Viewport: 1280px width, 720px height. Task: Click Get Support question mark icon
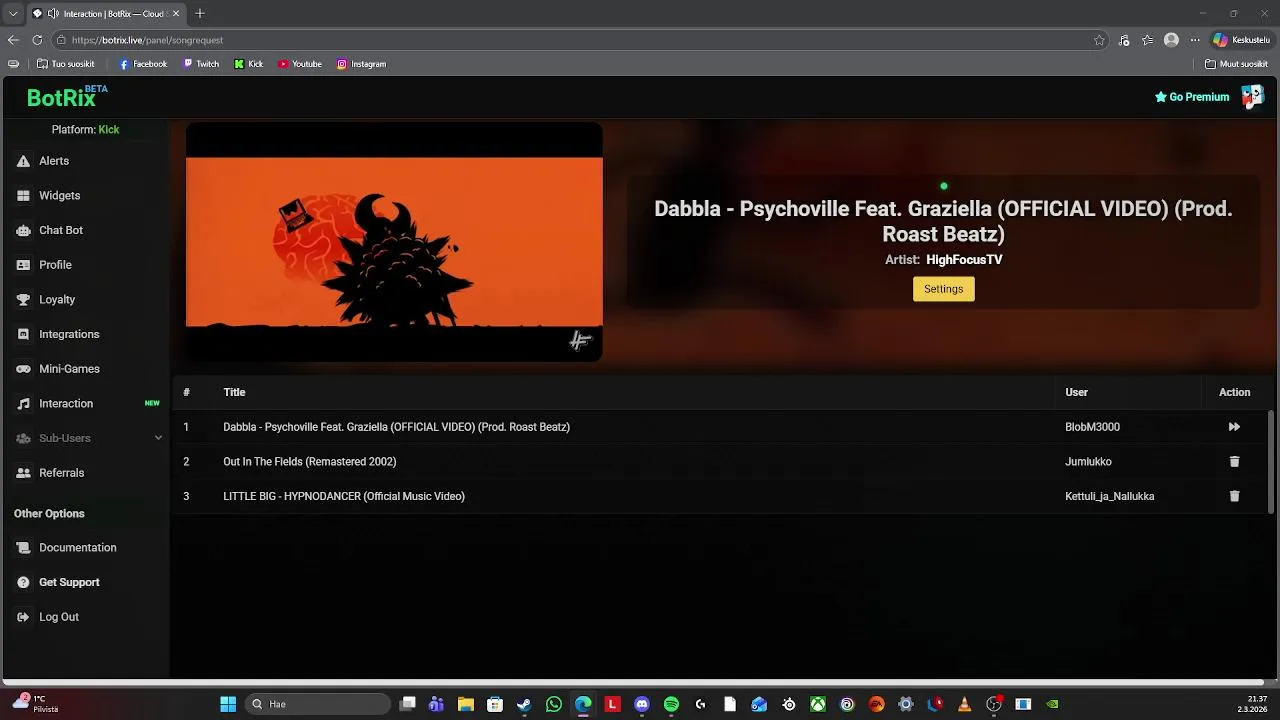[x=23, y=582]
